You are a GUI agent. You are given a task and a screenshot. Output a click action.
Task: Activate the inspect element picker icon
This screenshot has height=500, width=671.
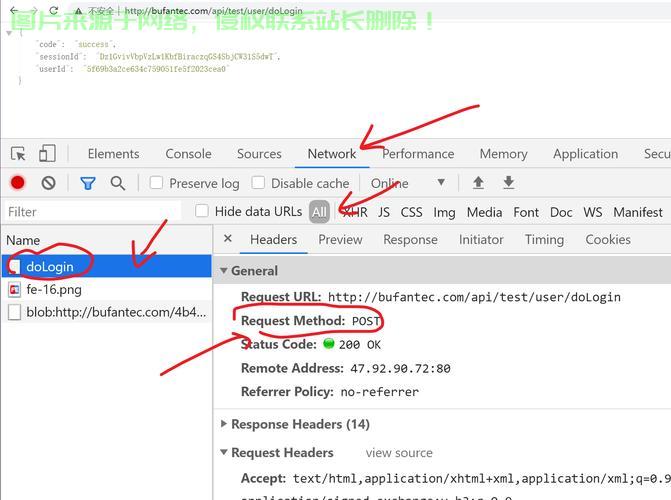(18, 154)
